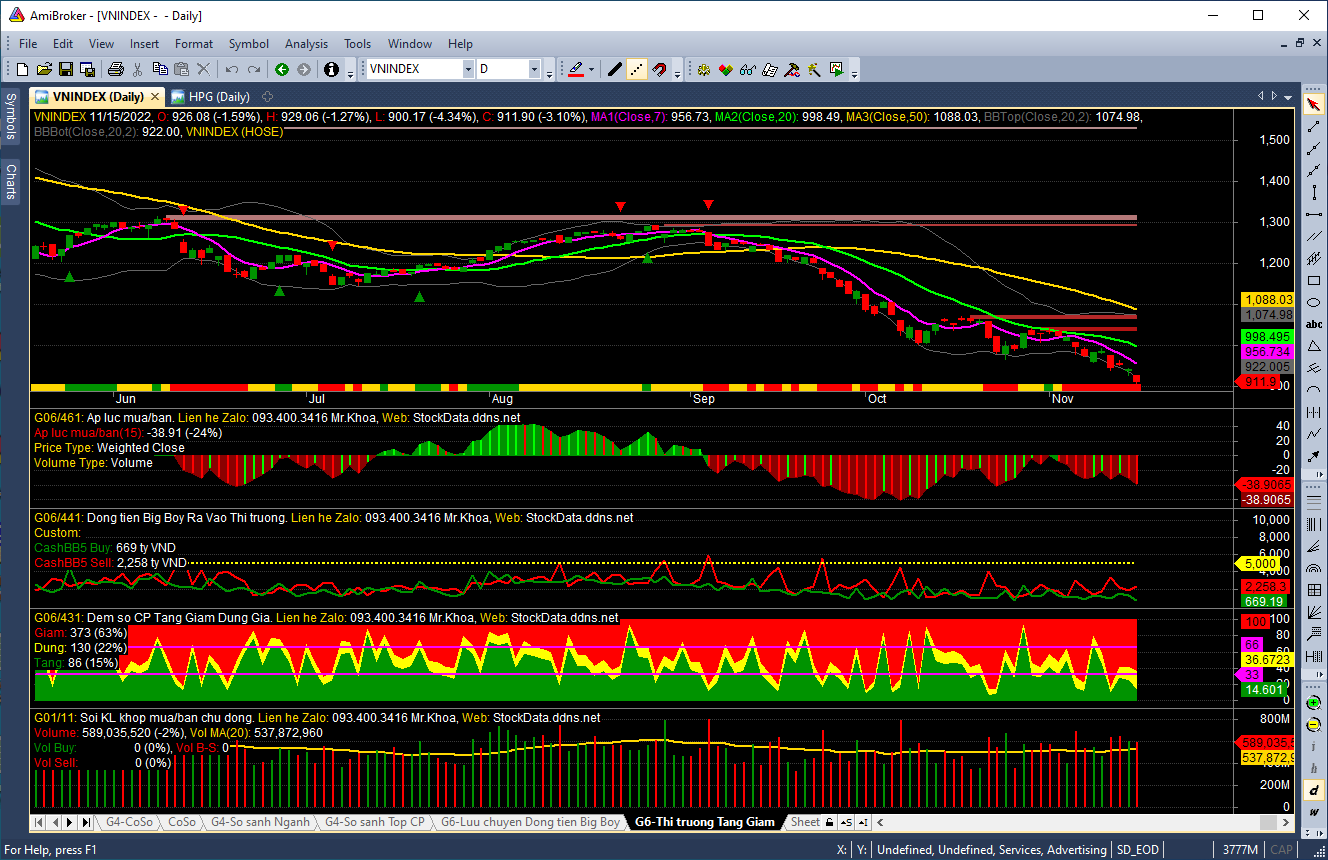Select the Ray drawing tool

[1313, 148]
